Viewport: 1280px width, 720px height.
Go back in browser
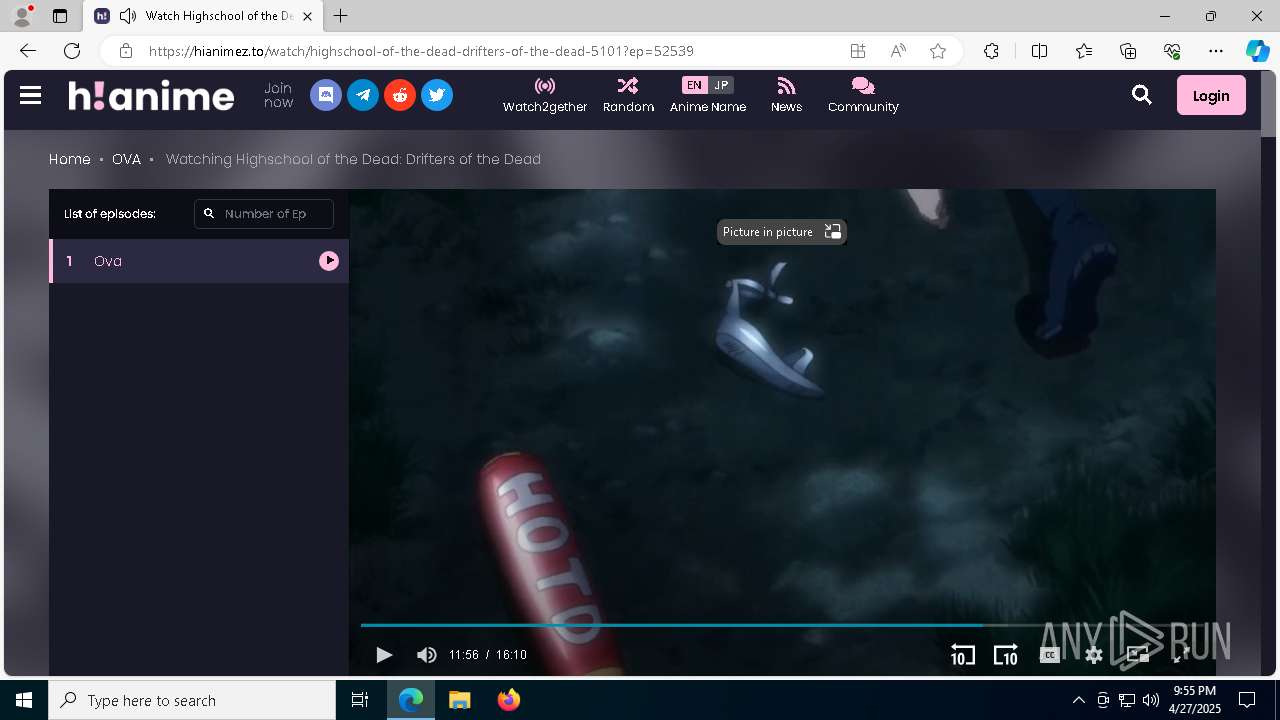click(28, 51)
